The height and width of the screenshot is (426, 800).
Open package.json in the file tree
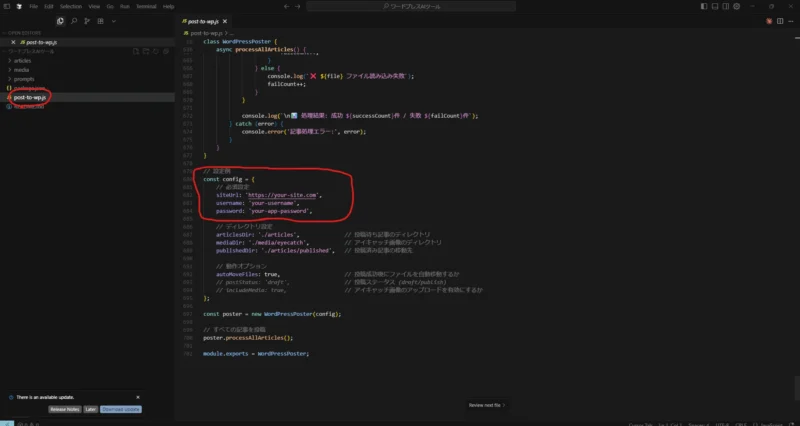[x=29, y=88]
